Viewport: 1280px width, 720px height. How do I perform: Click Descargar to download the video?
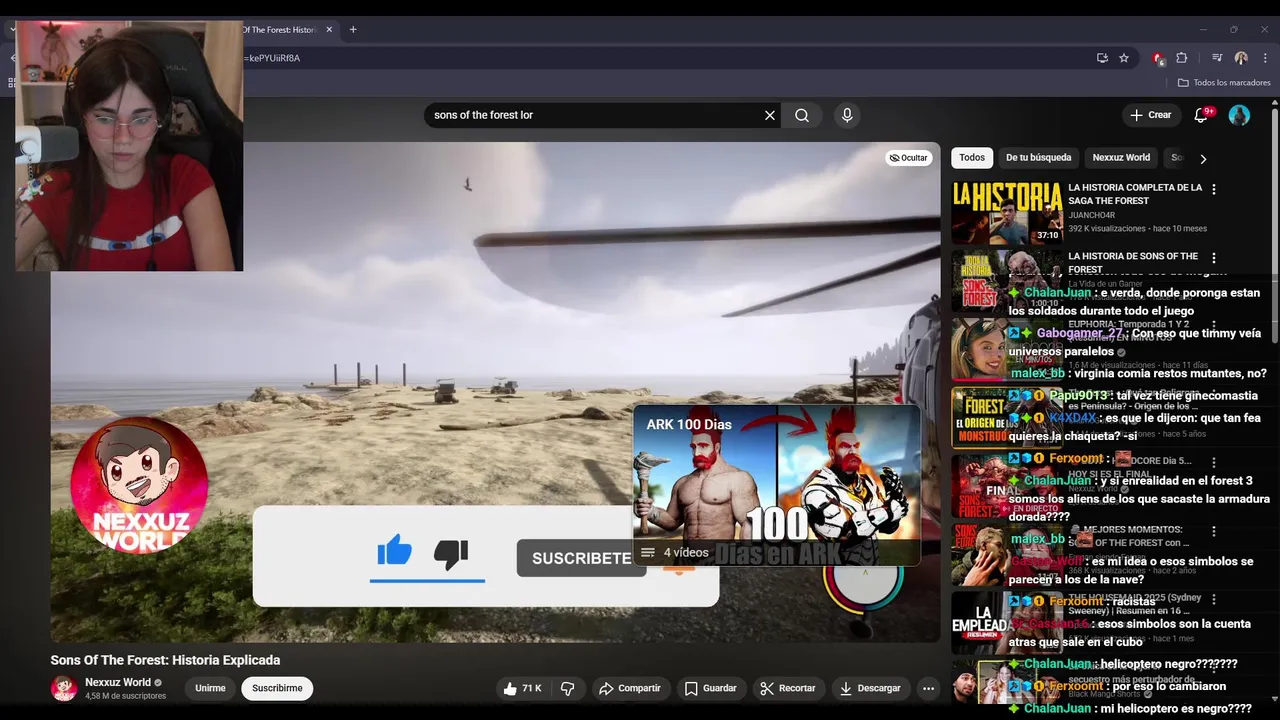(870, 688)
